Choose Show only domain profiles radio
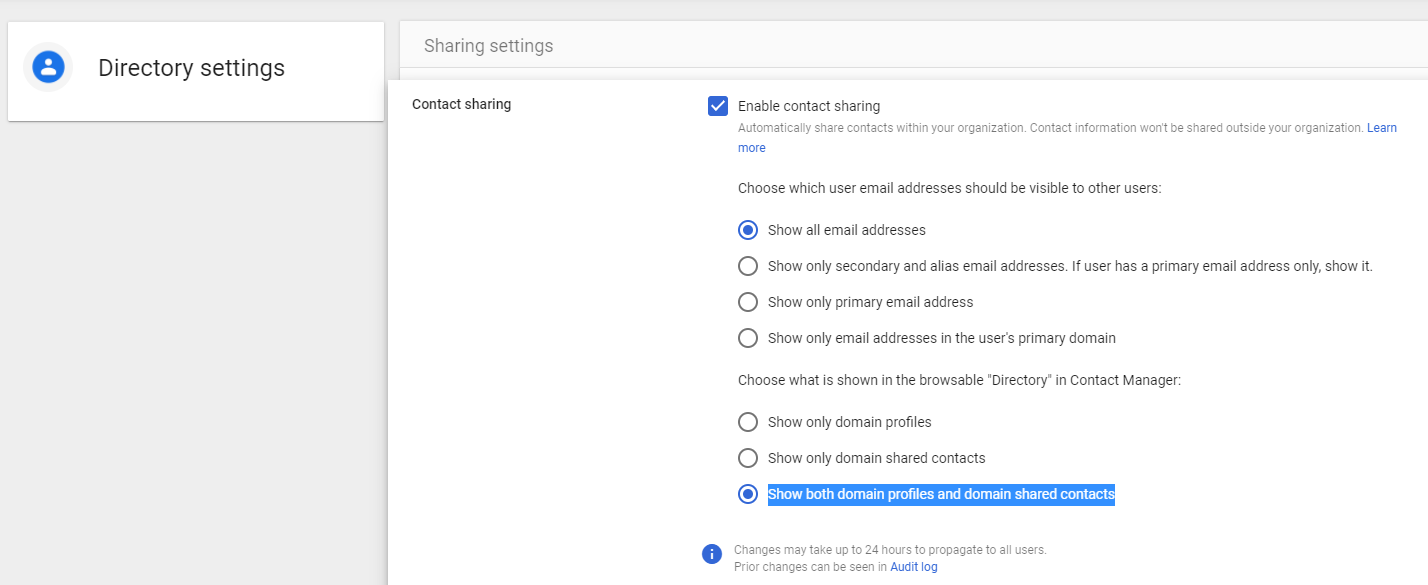Image resolution: width=1428 pixels, height=585 pixels. coord(748,422)
